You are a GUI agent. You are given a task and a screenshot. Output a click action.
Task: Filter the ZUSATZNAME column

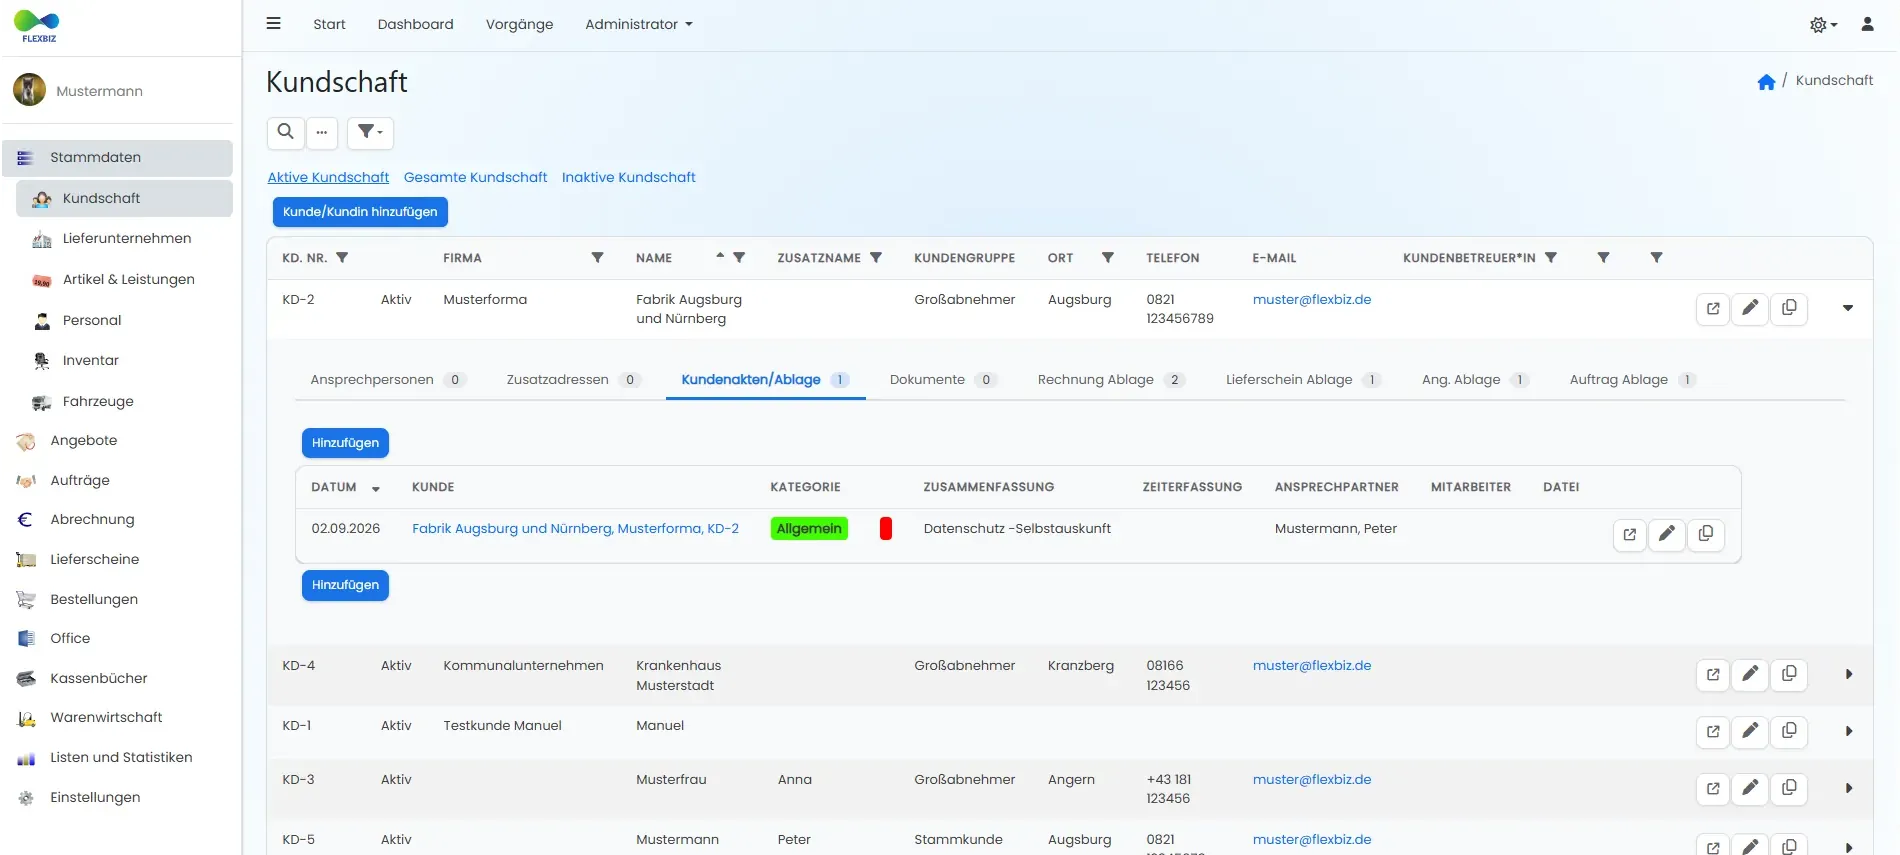click(x=876, y=258)
